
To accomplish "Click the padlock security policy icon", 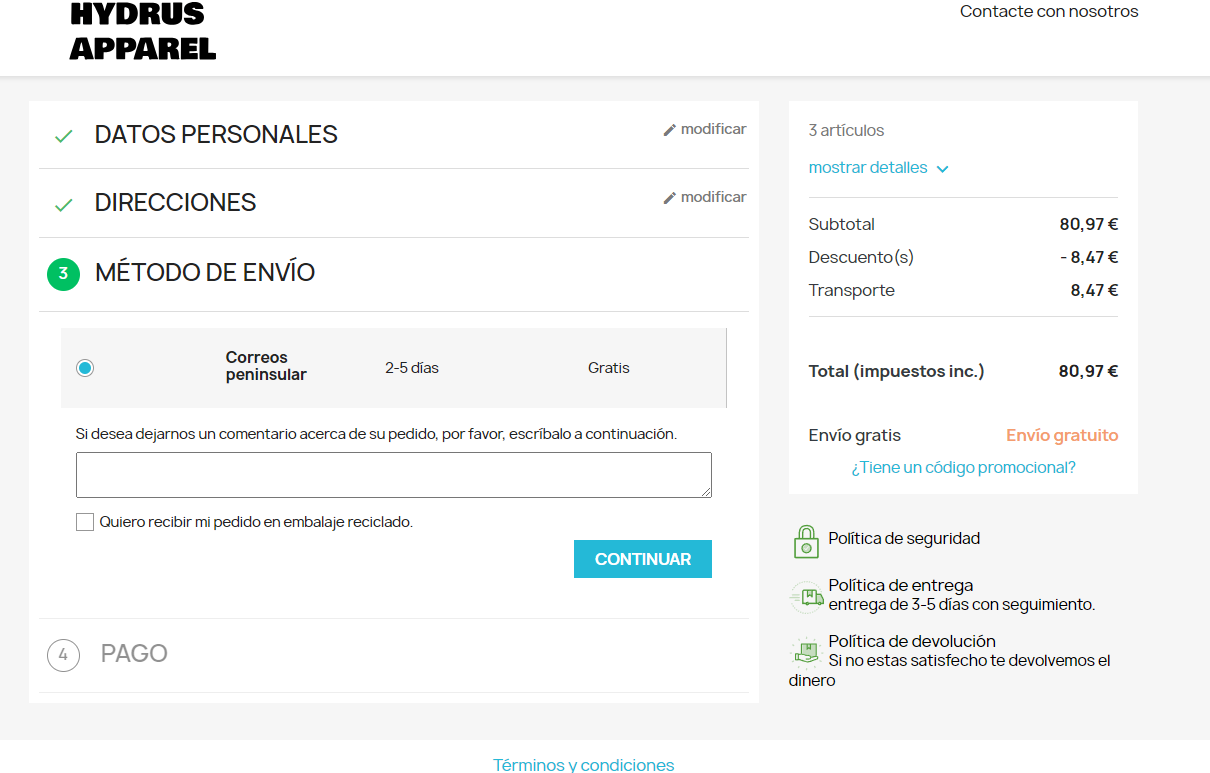I will [806, 541].
